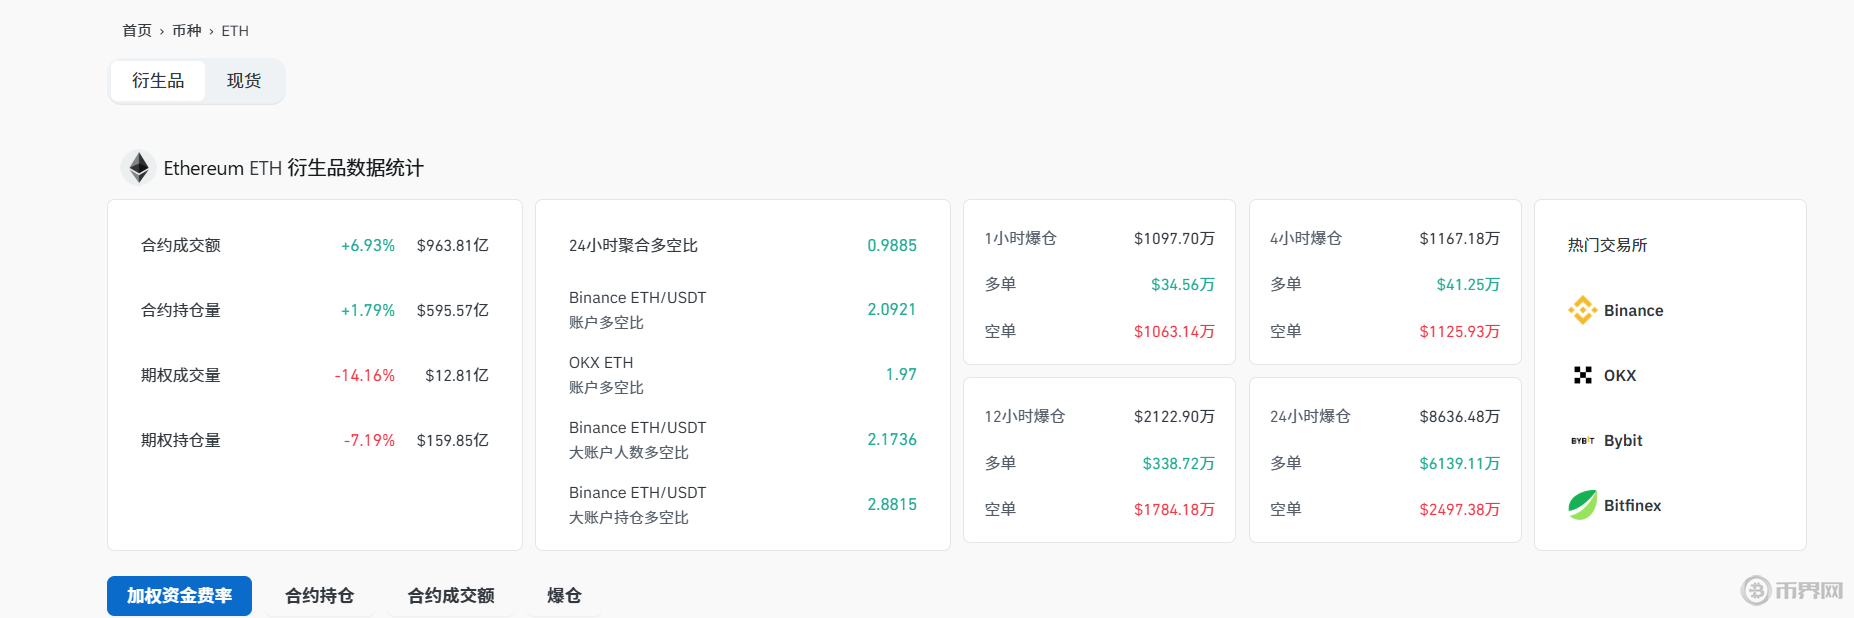Viewport: 1854px width, 618px height.
Task: Click the 币界网 watermark logo
Action: coord(1793,590)
